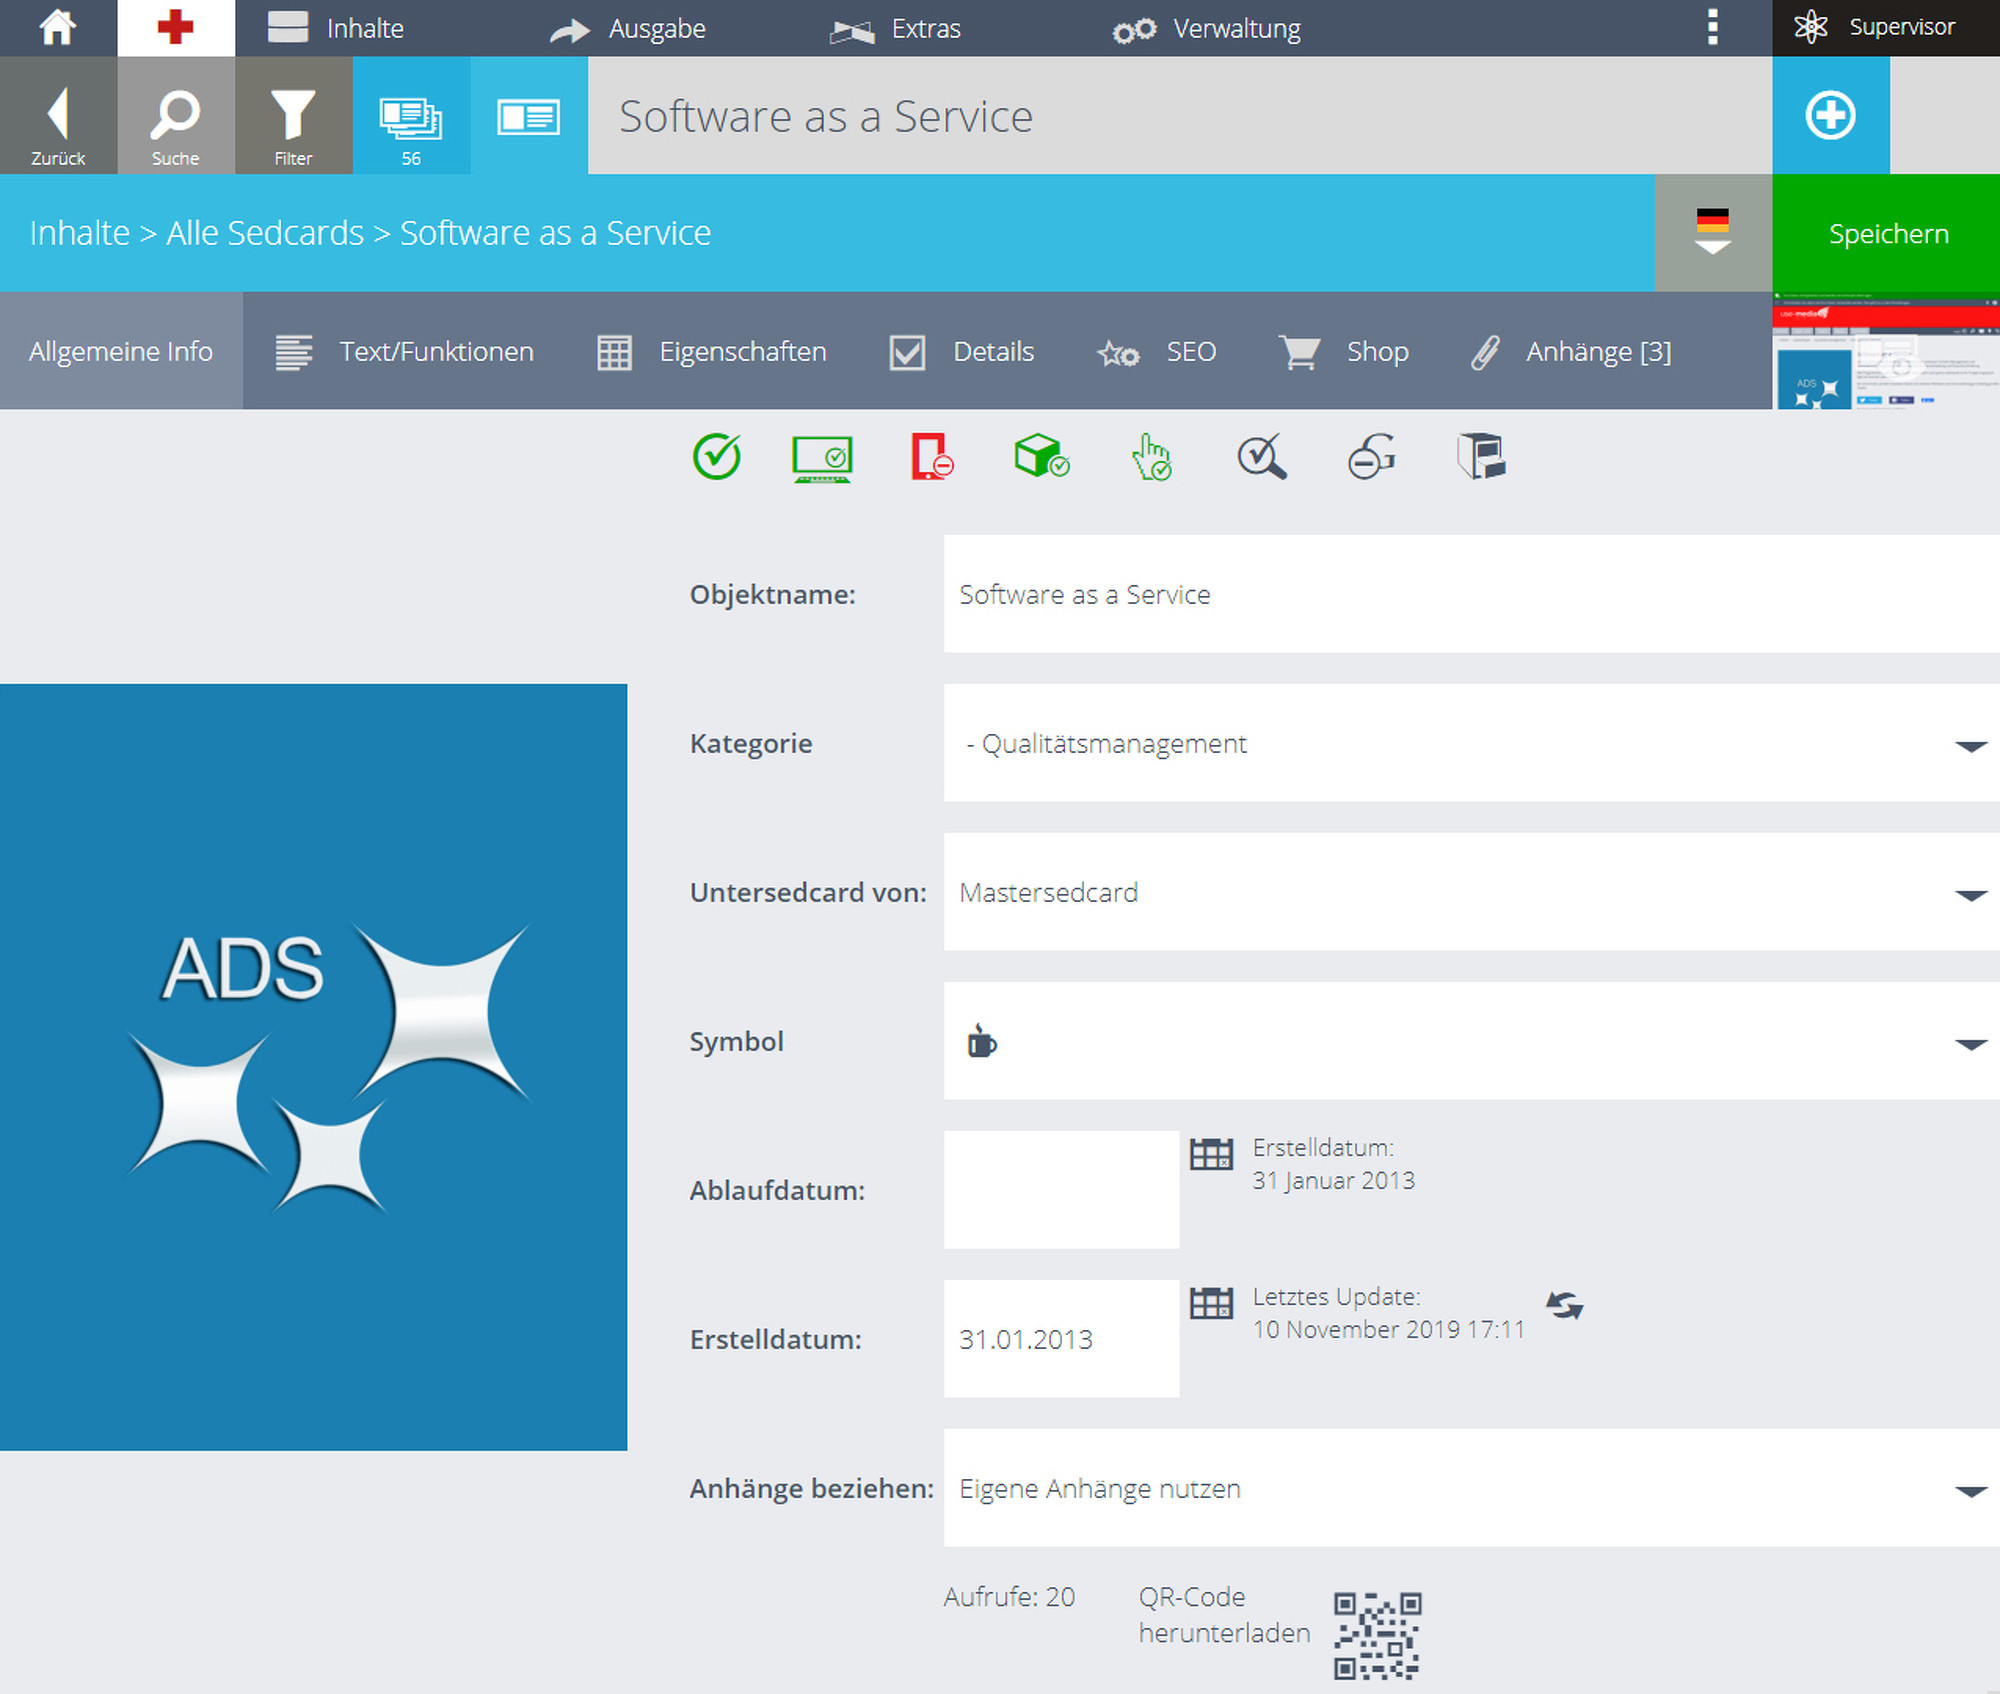Switch to the Eigenschaften tab
This screenshot has height=1694, width=2000.
coord(712,352)
